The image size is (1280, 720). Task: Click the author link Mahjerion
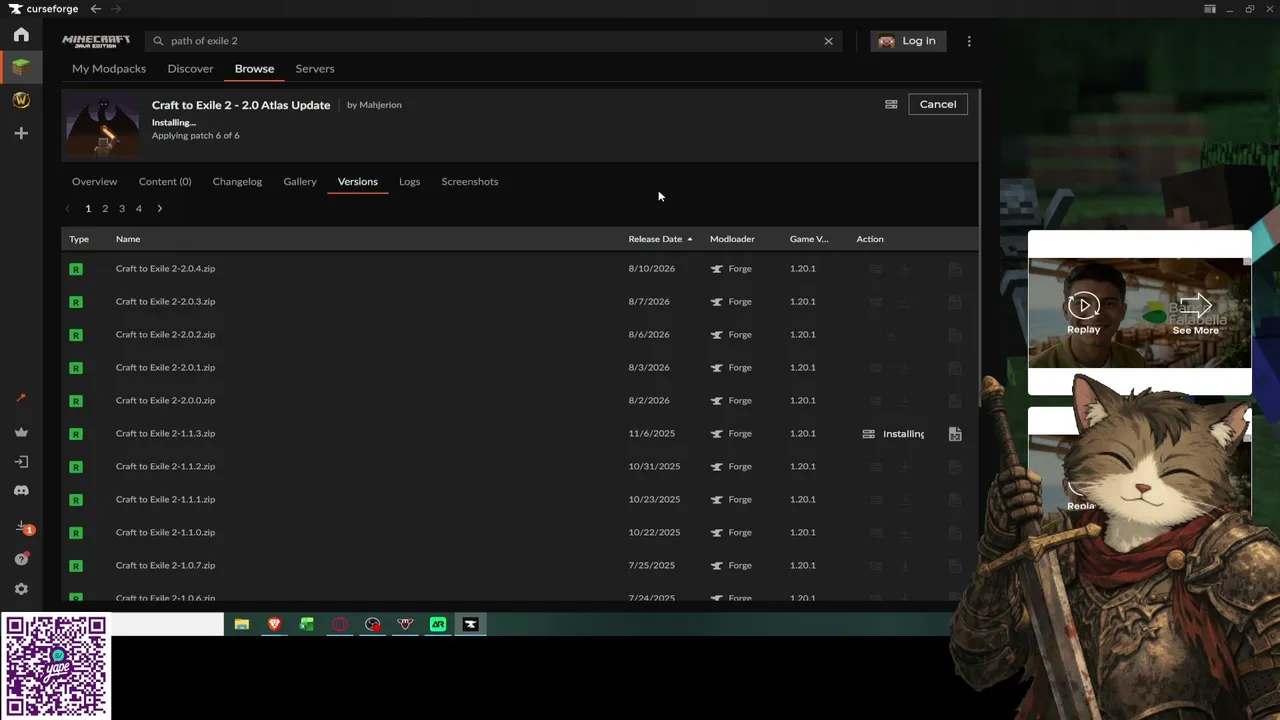tap(380, 105)
